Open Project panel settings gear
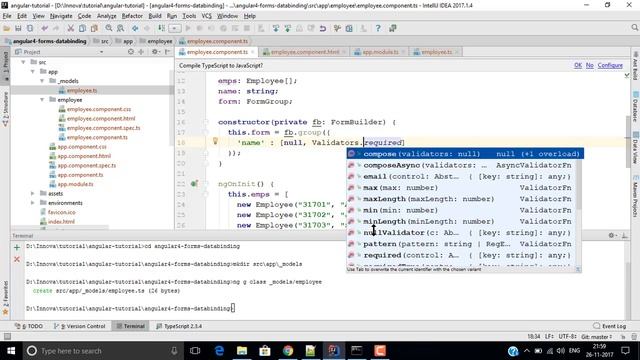The height and width of the screenshot is (360, 640). 155,52
